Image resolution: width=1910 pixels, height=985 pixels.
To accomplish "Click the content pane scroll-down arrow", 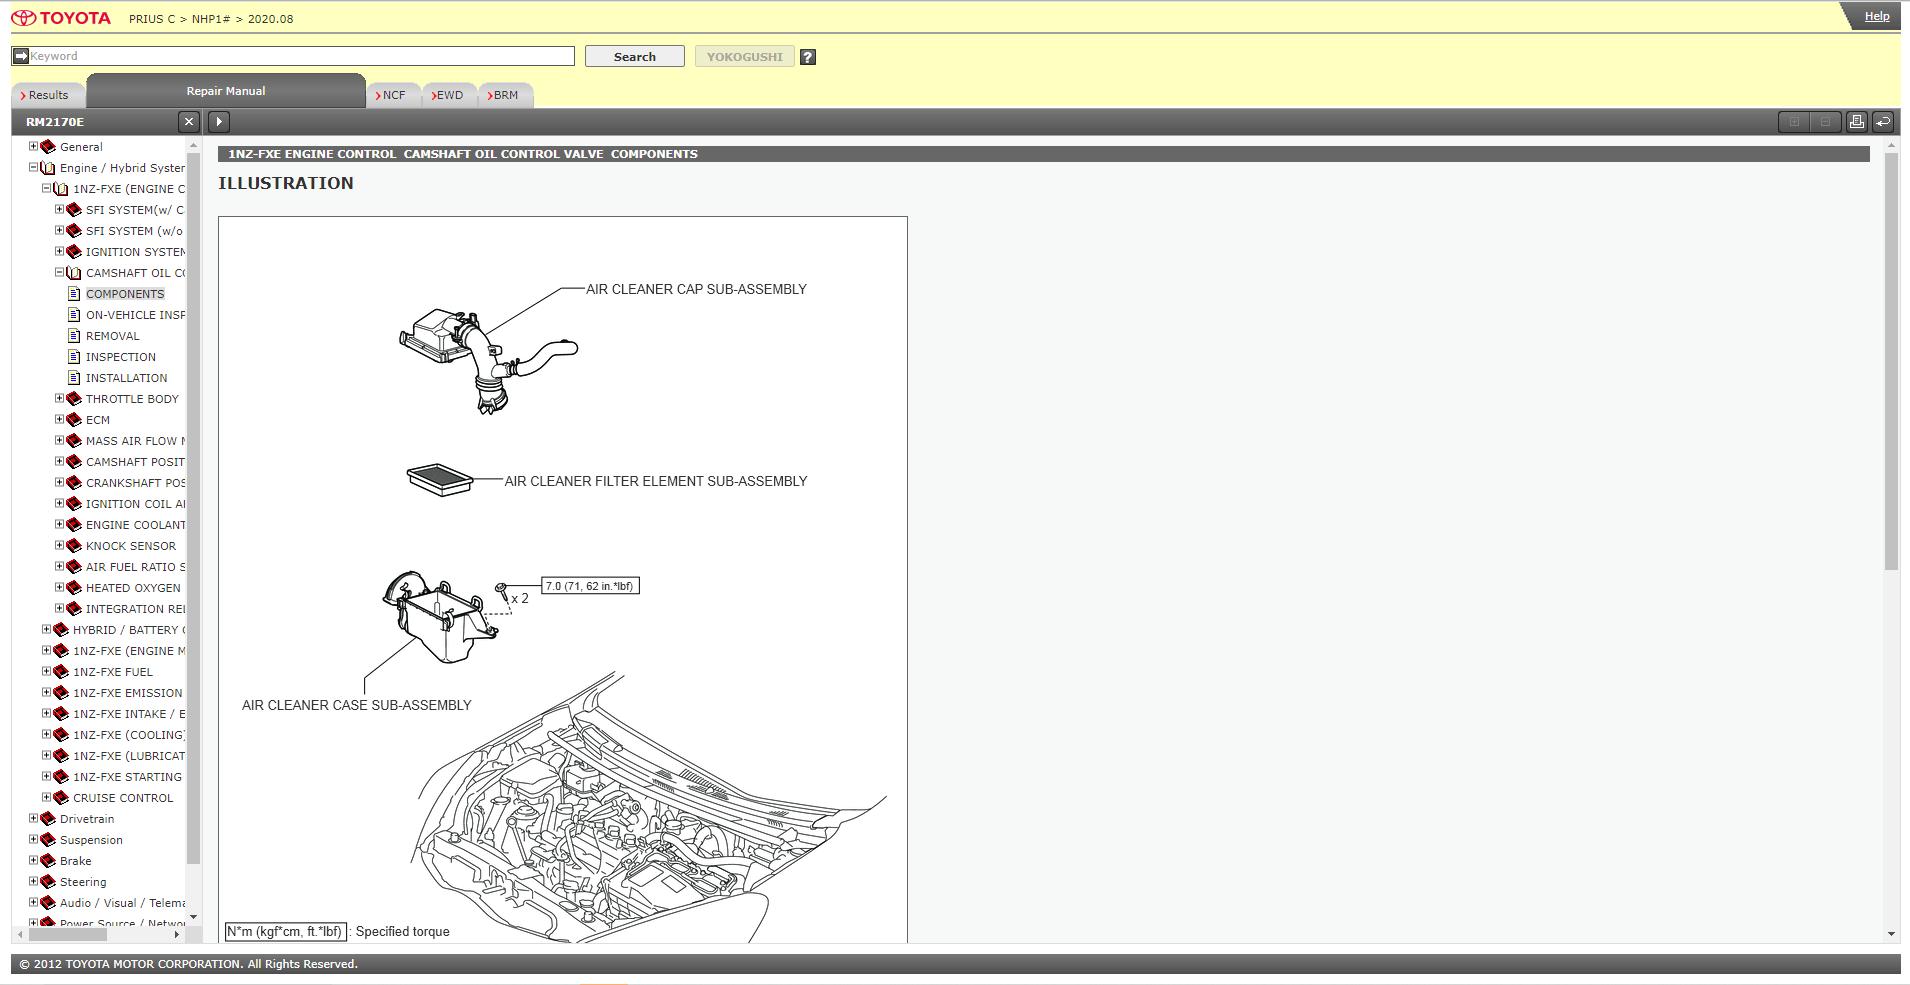I will (x=1890, y=934).
